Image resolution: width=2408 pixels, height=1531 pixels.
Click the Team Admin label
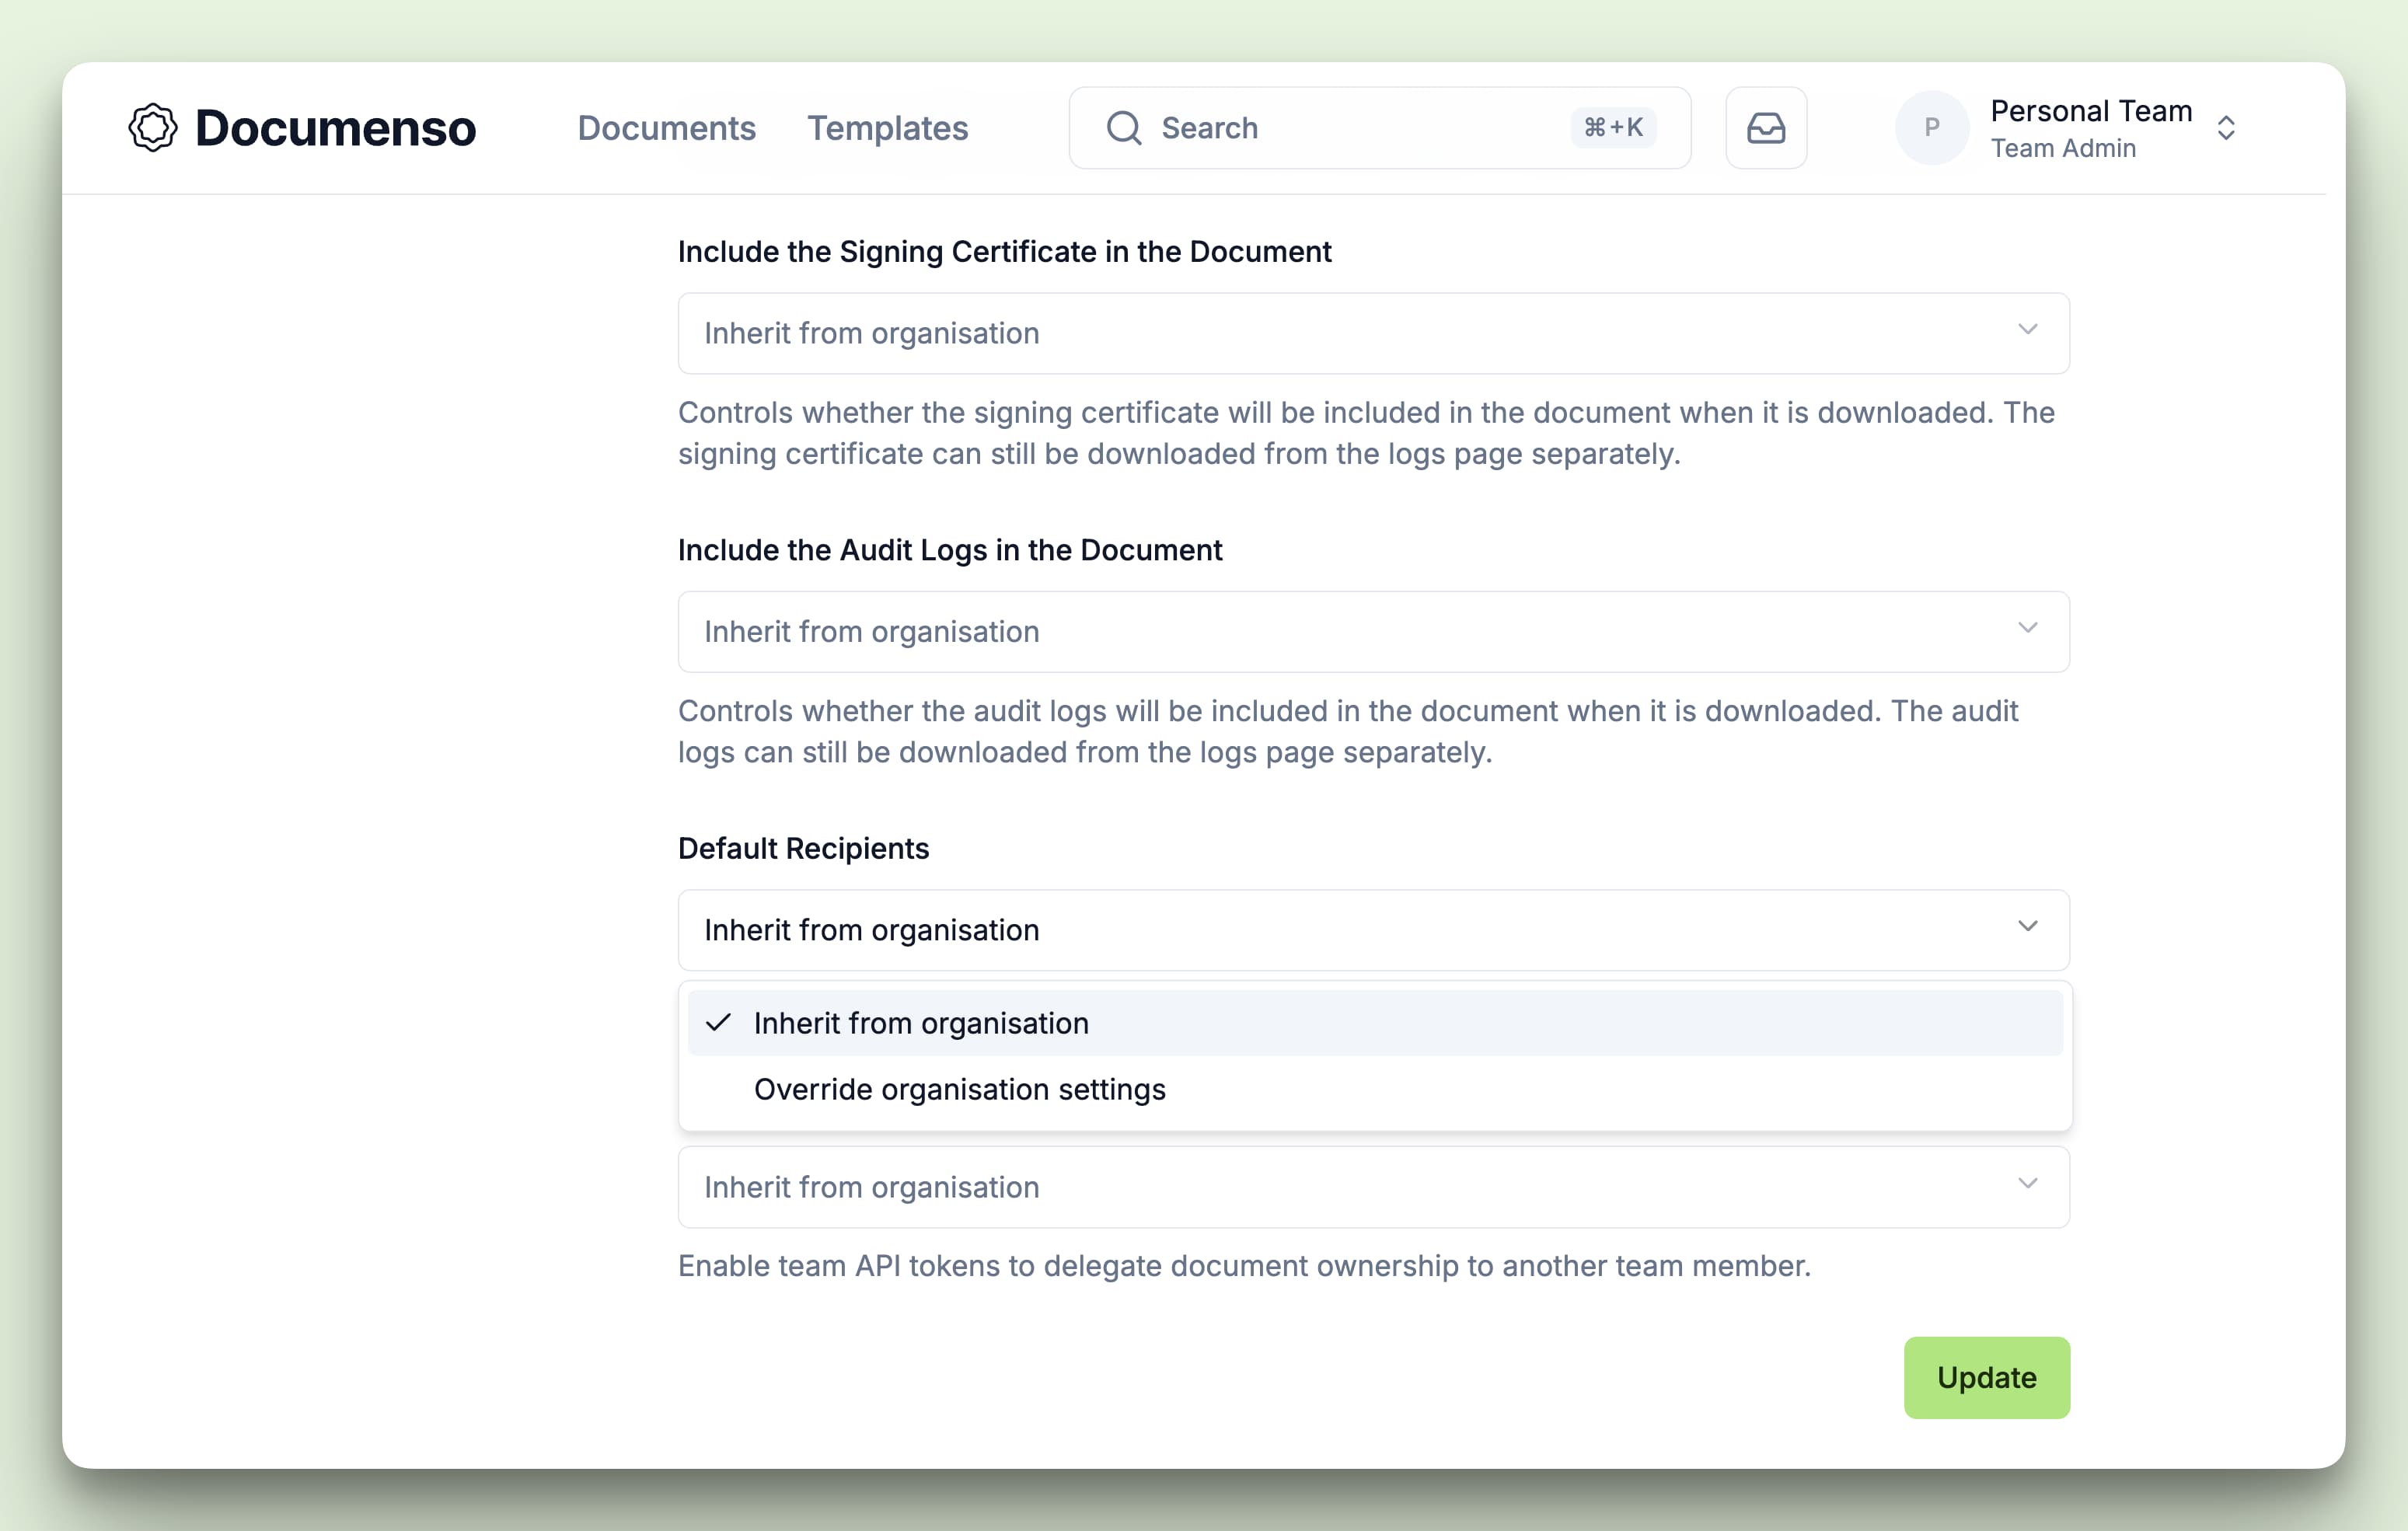pyautogui.click(x=2062, y=148)
